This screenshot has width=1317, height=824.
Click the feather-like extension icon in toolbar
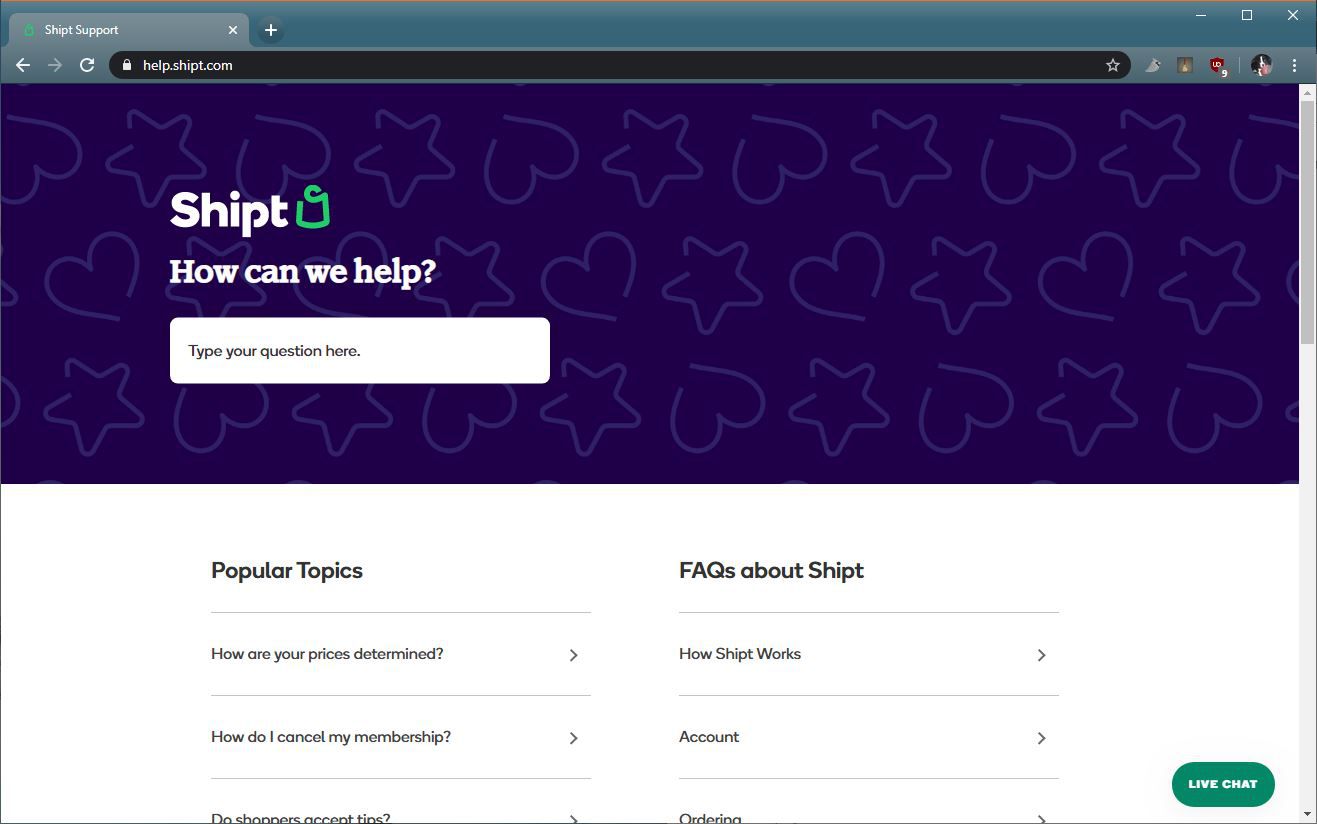pos(1152,65)
